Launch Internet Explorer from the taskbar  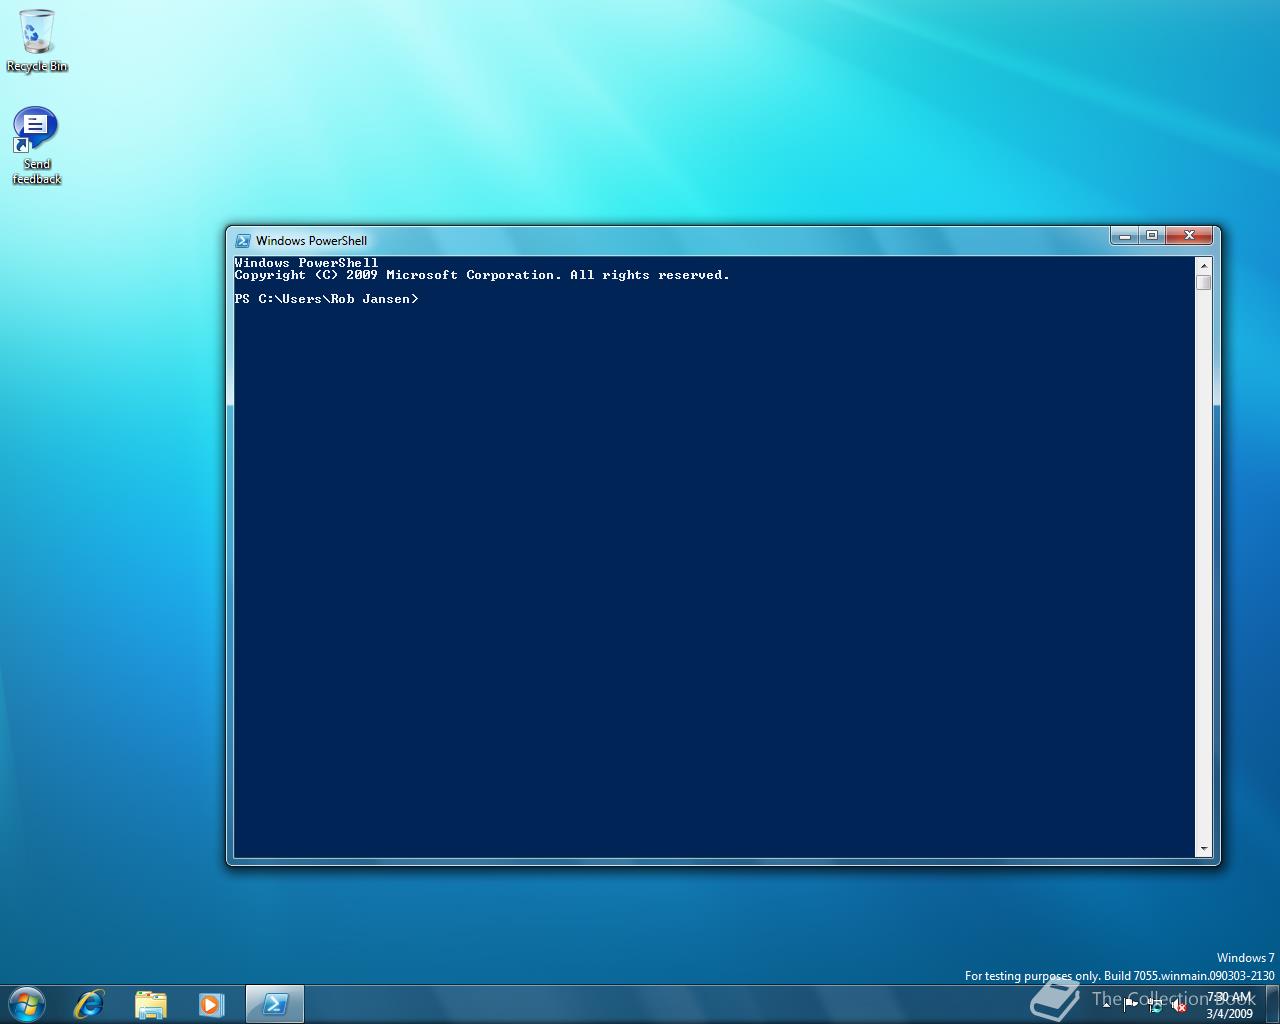(89, 1004)
